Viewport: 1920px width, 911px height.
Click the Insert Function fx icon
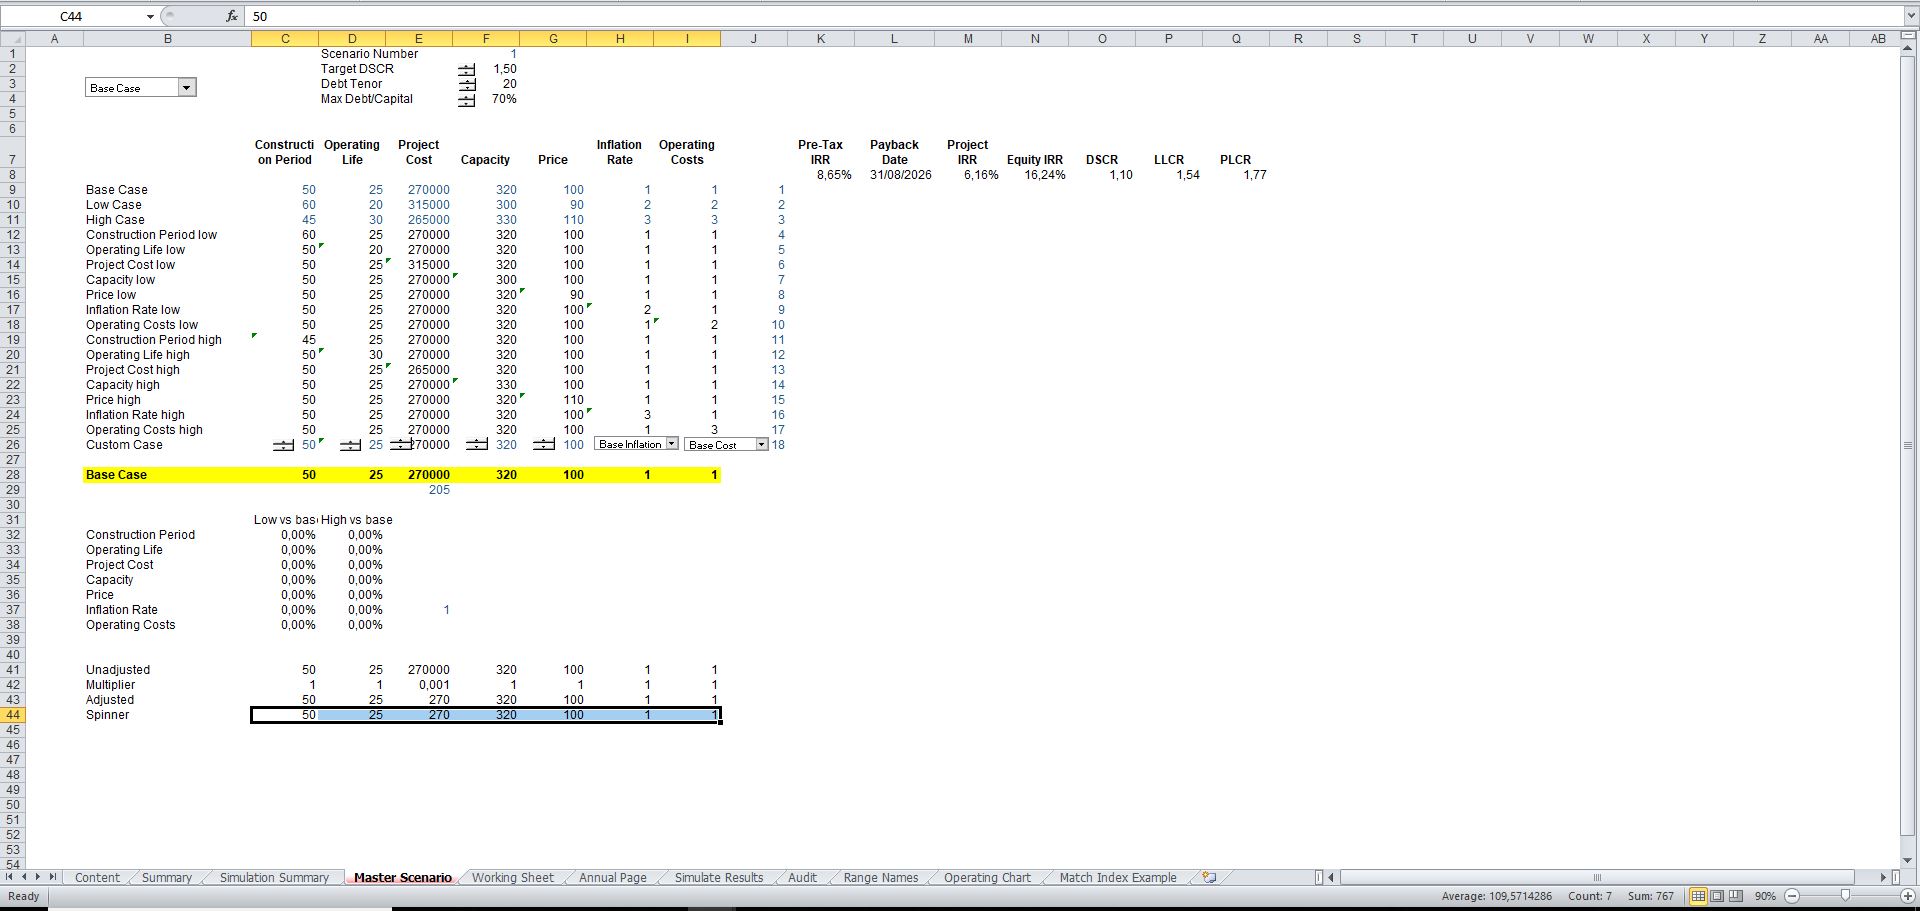(x=231, y=16)
